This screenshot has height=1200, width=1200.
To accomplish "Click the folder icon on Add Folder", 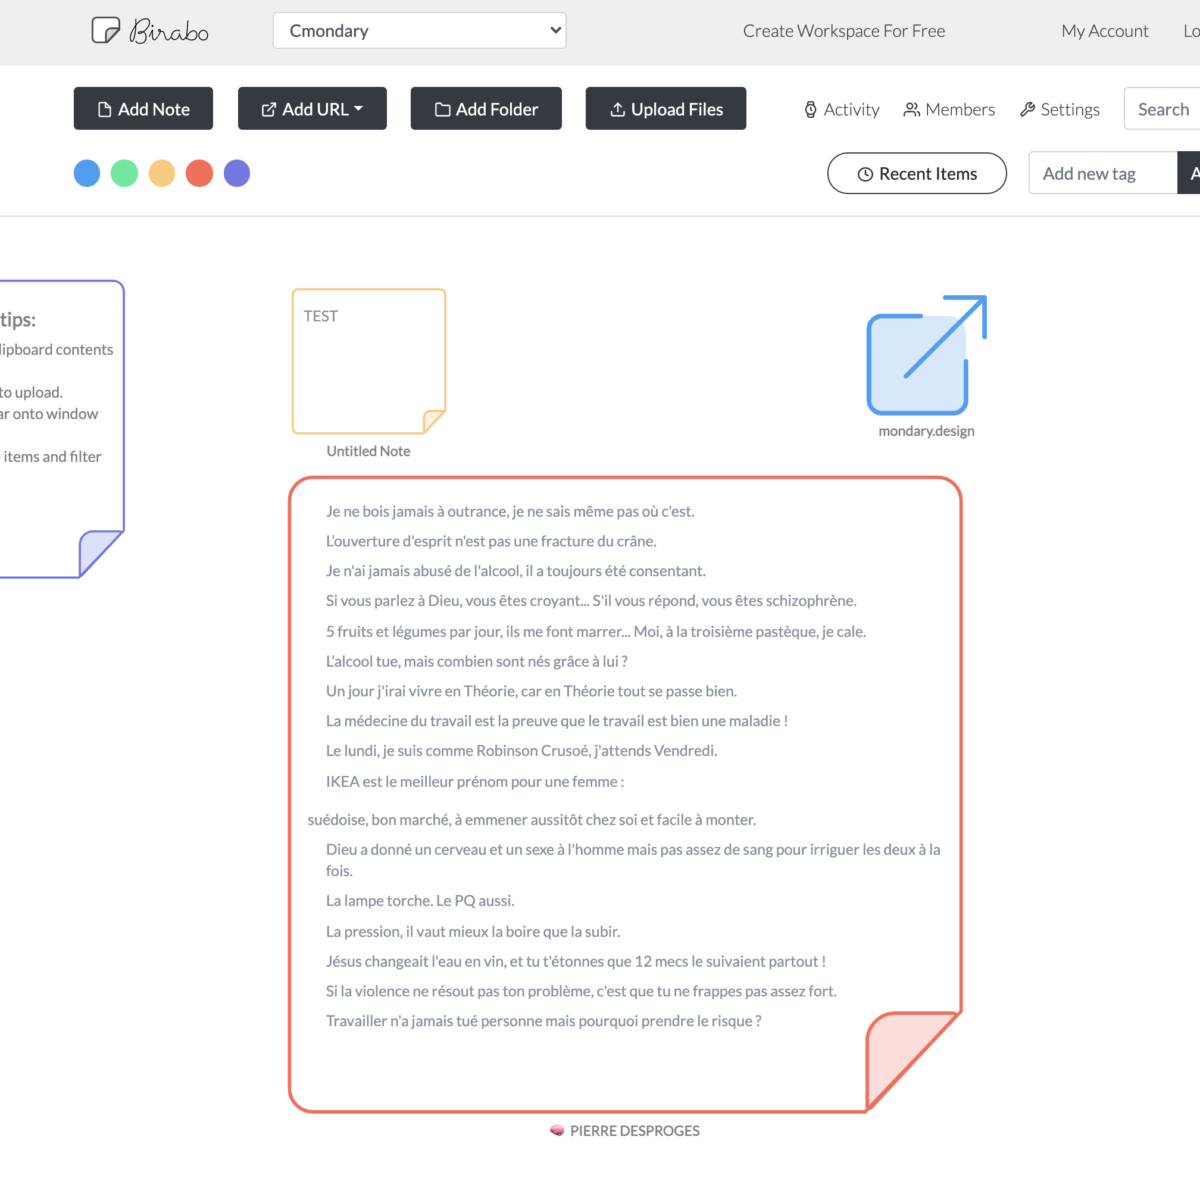I will (x=442, y=108).
